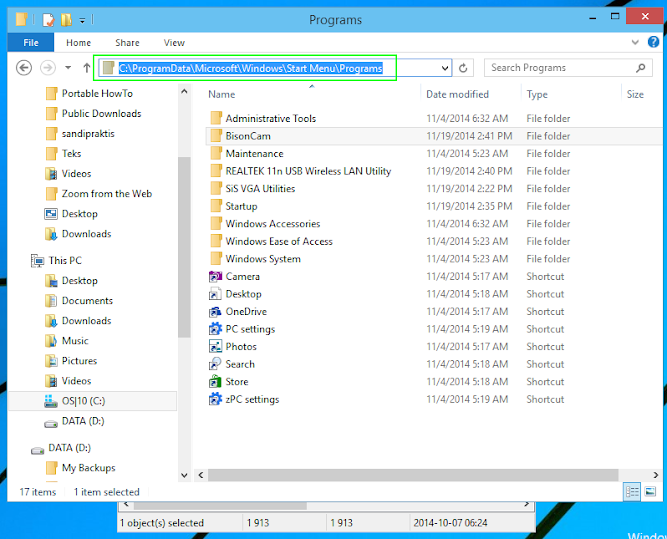Open Documents under This PC
667x539 pixels.
[87, 301]
